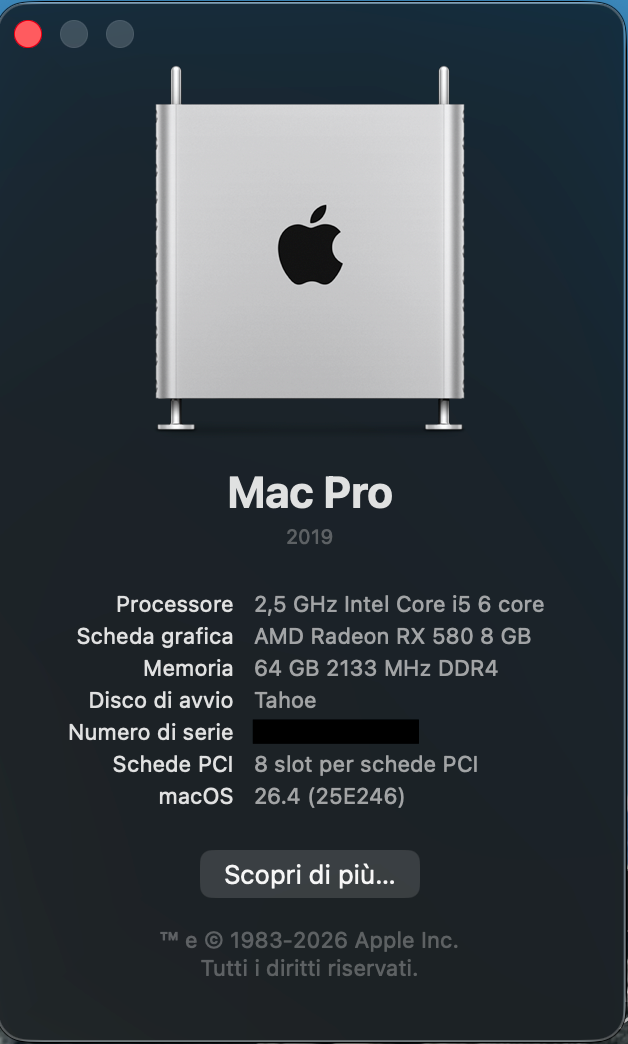Viewport: 628px width, 1044px height.
Task: Select the 64 GB 2133 MHz DDR4 value
Action: tap(376, 668)
